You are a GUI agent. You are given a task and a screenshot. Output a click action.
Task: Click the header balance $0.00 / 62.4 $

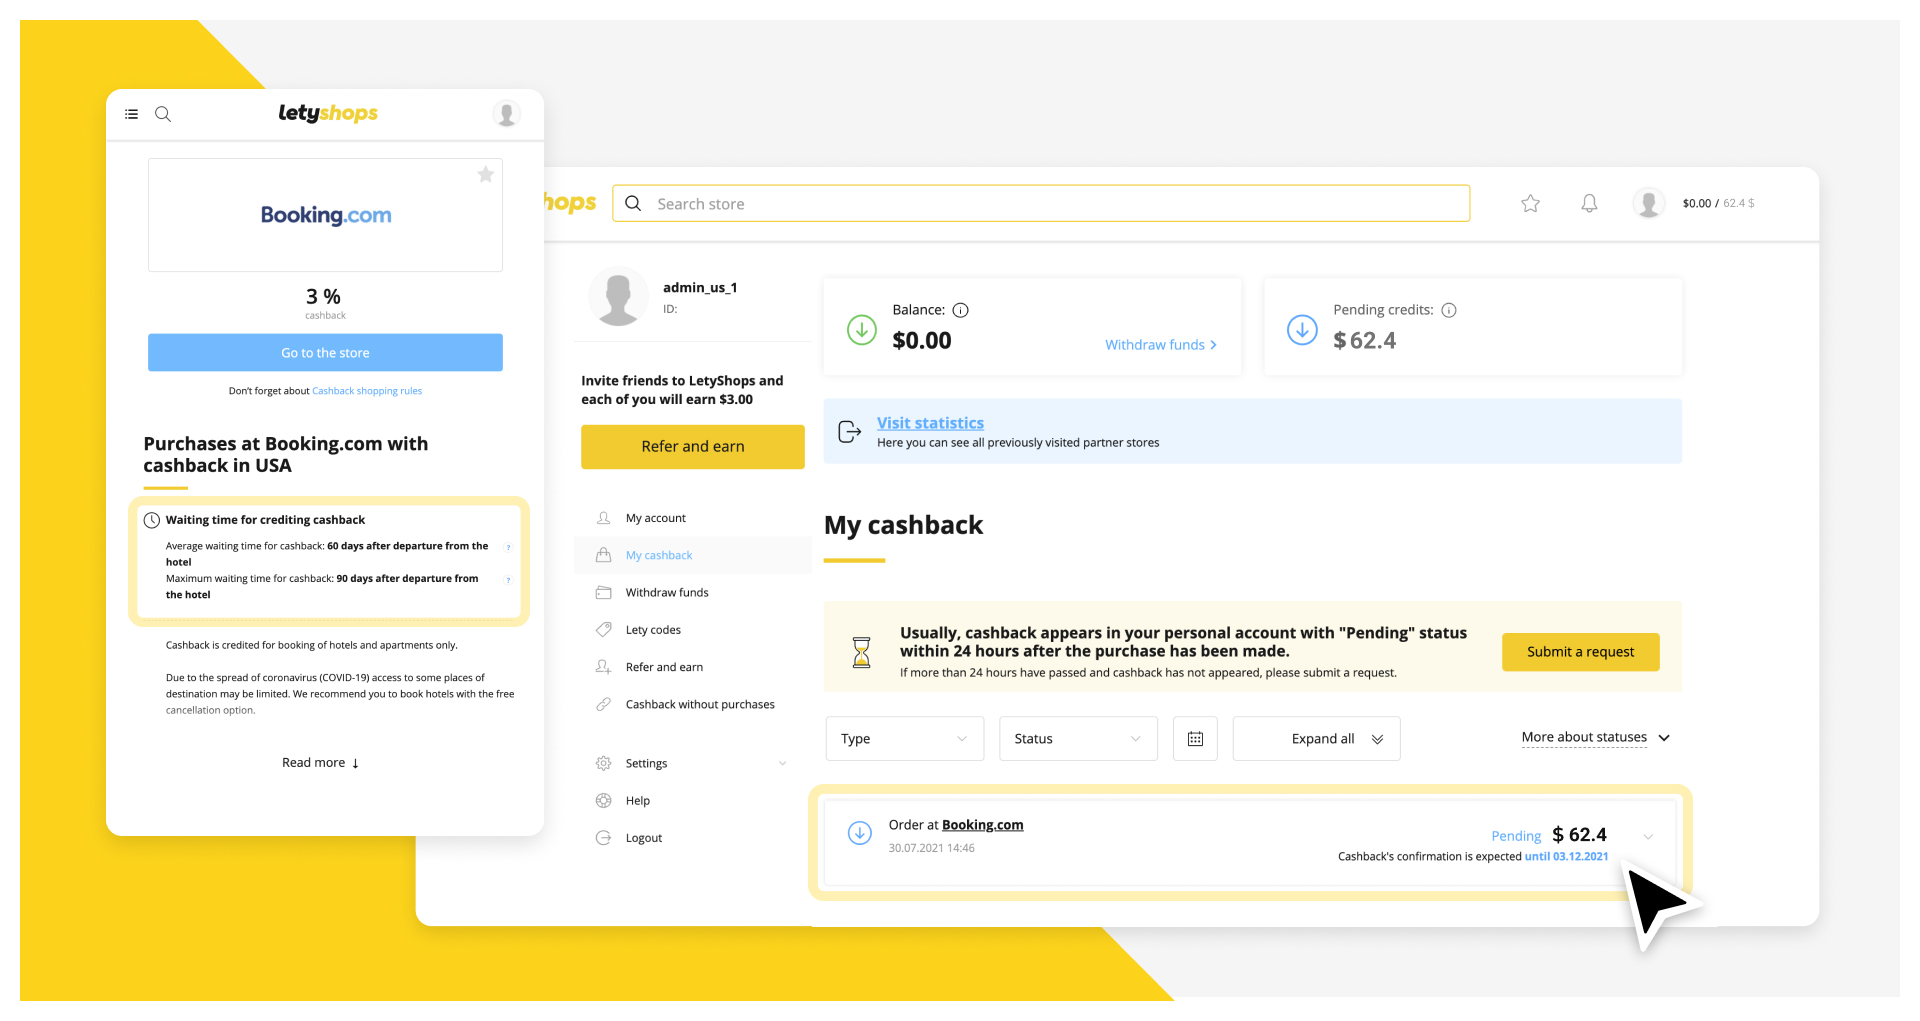click(1718, 203)
